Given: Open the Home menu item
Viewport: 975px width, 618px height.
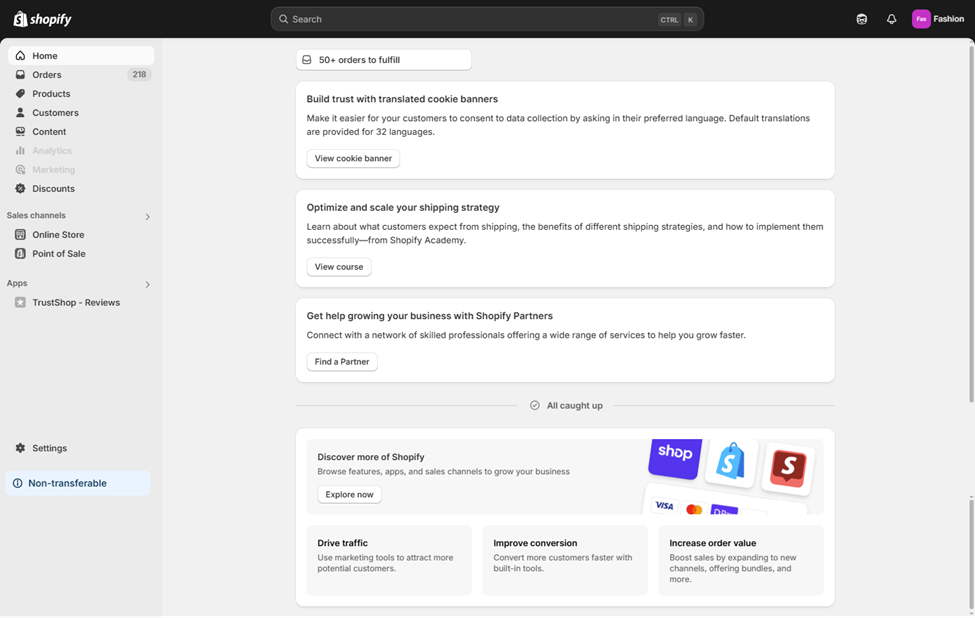Looking at the screenshot, I should point(81,55).
